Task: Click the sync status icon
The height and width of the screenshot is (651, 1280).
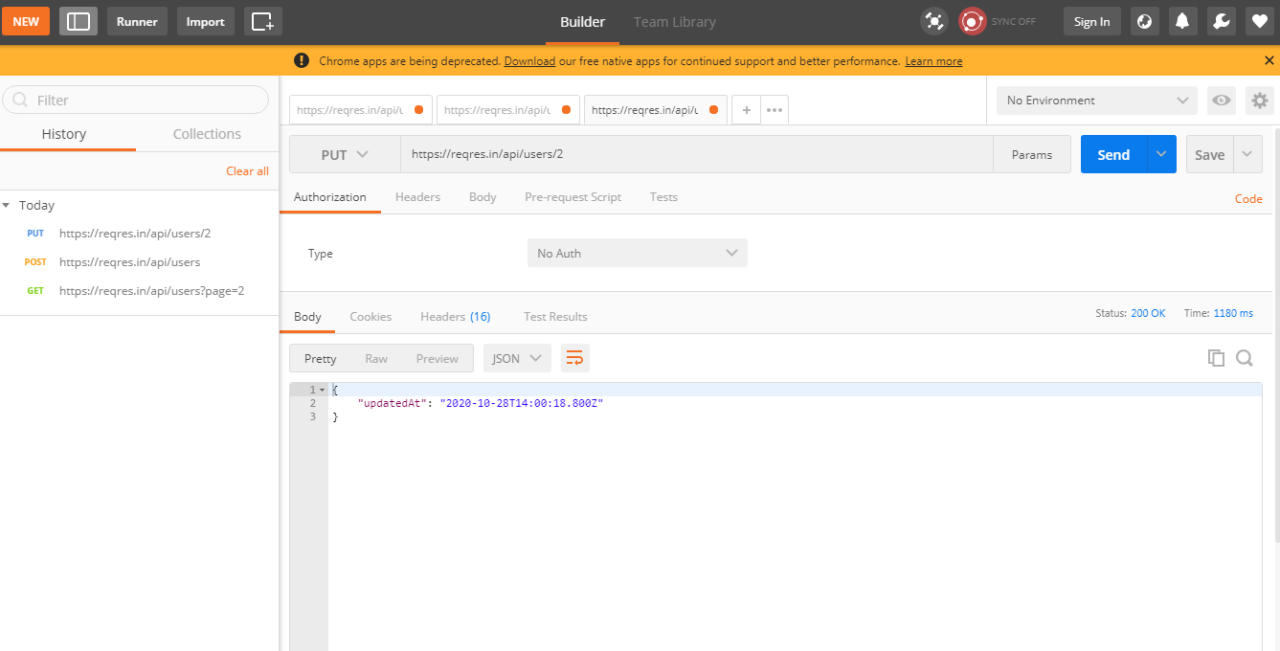Action: (x=972, y=21)
